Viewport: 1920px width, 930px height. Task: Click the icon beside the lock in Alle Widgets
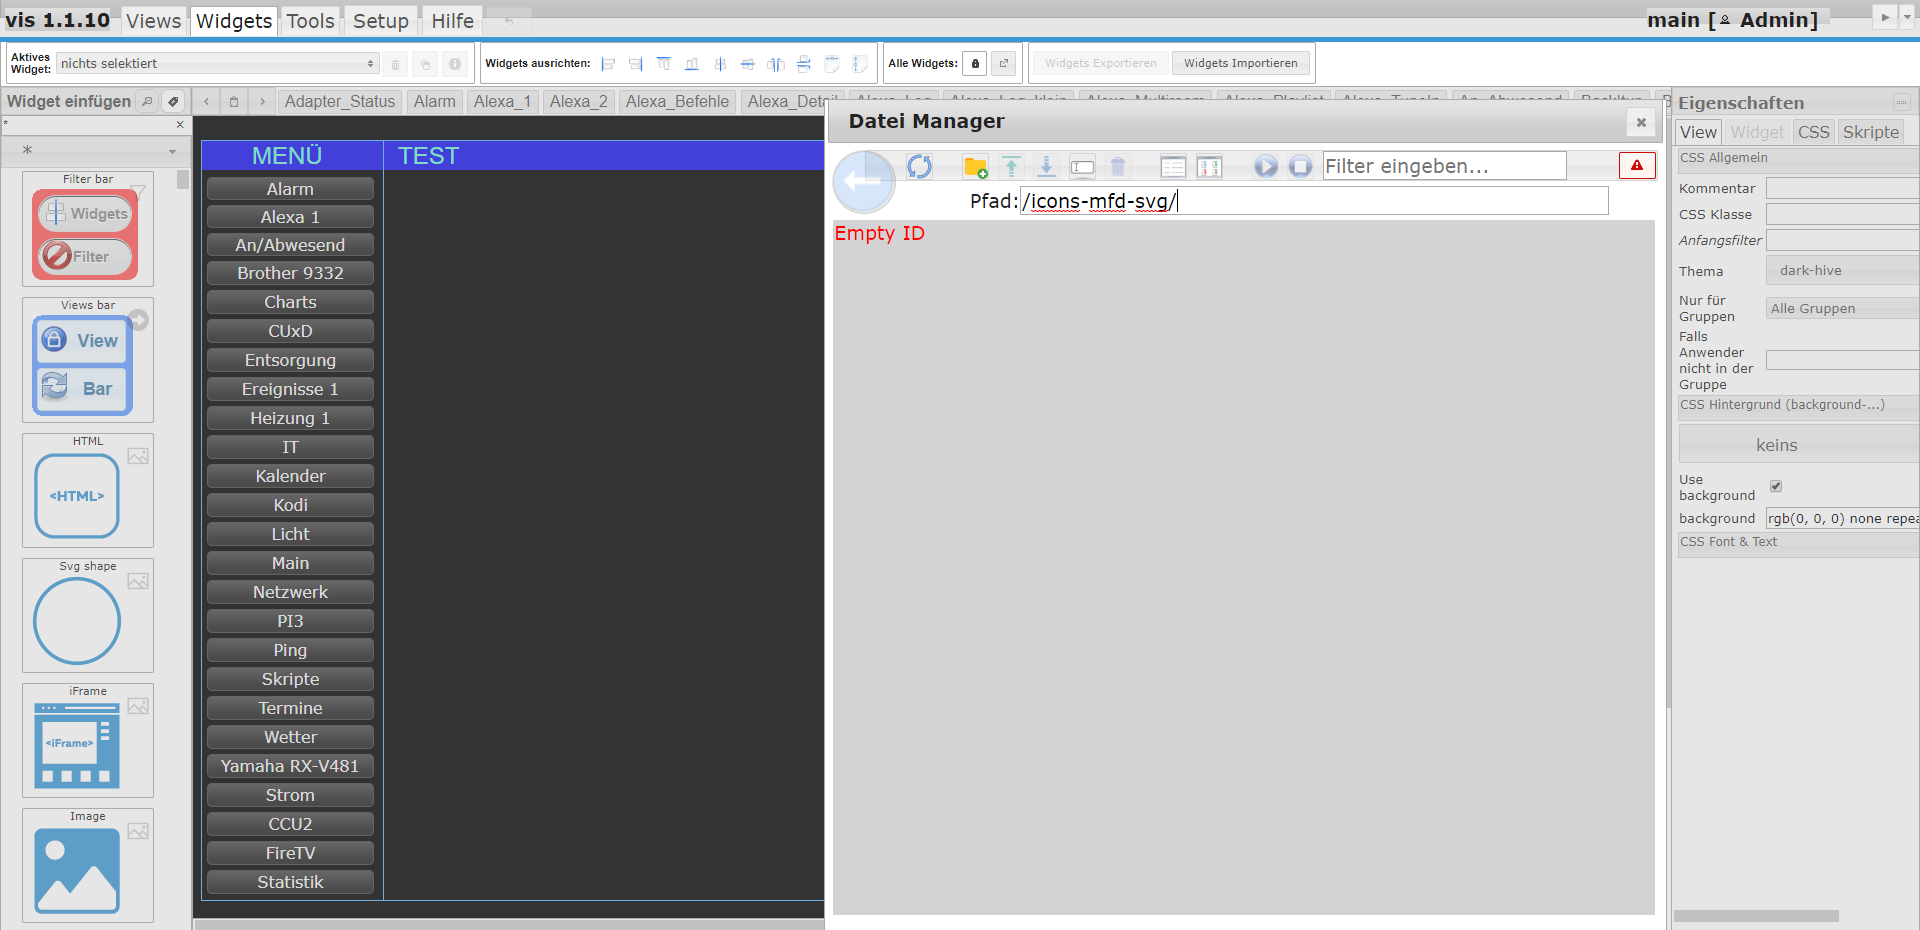[x=1004, y=63]
